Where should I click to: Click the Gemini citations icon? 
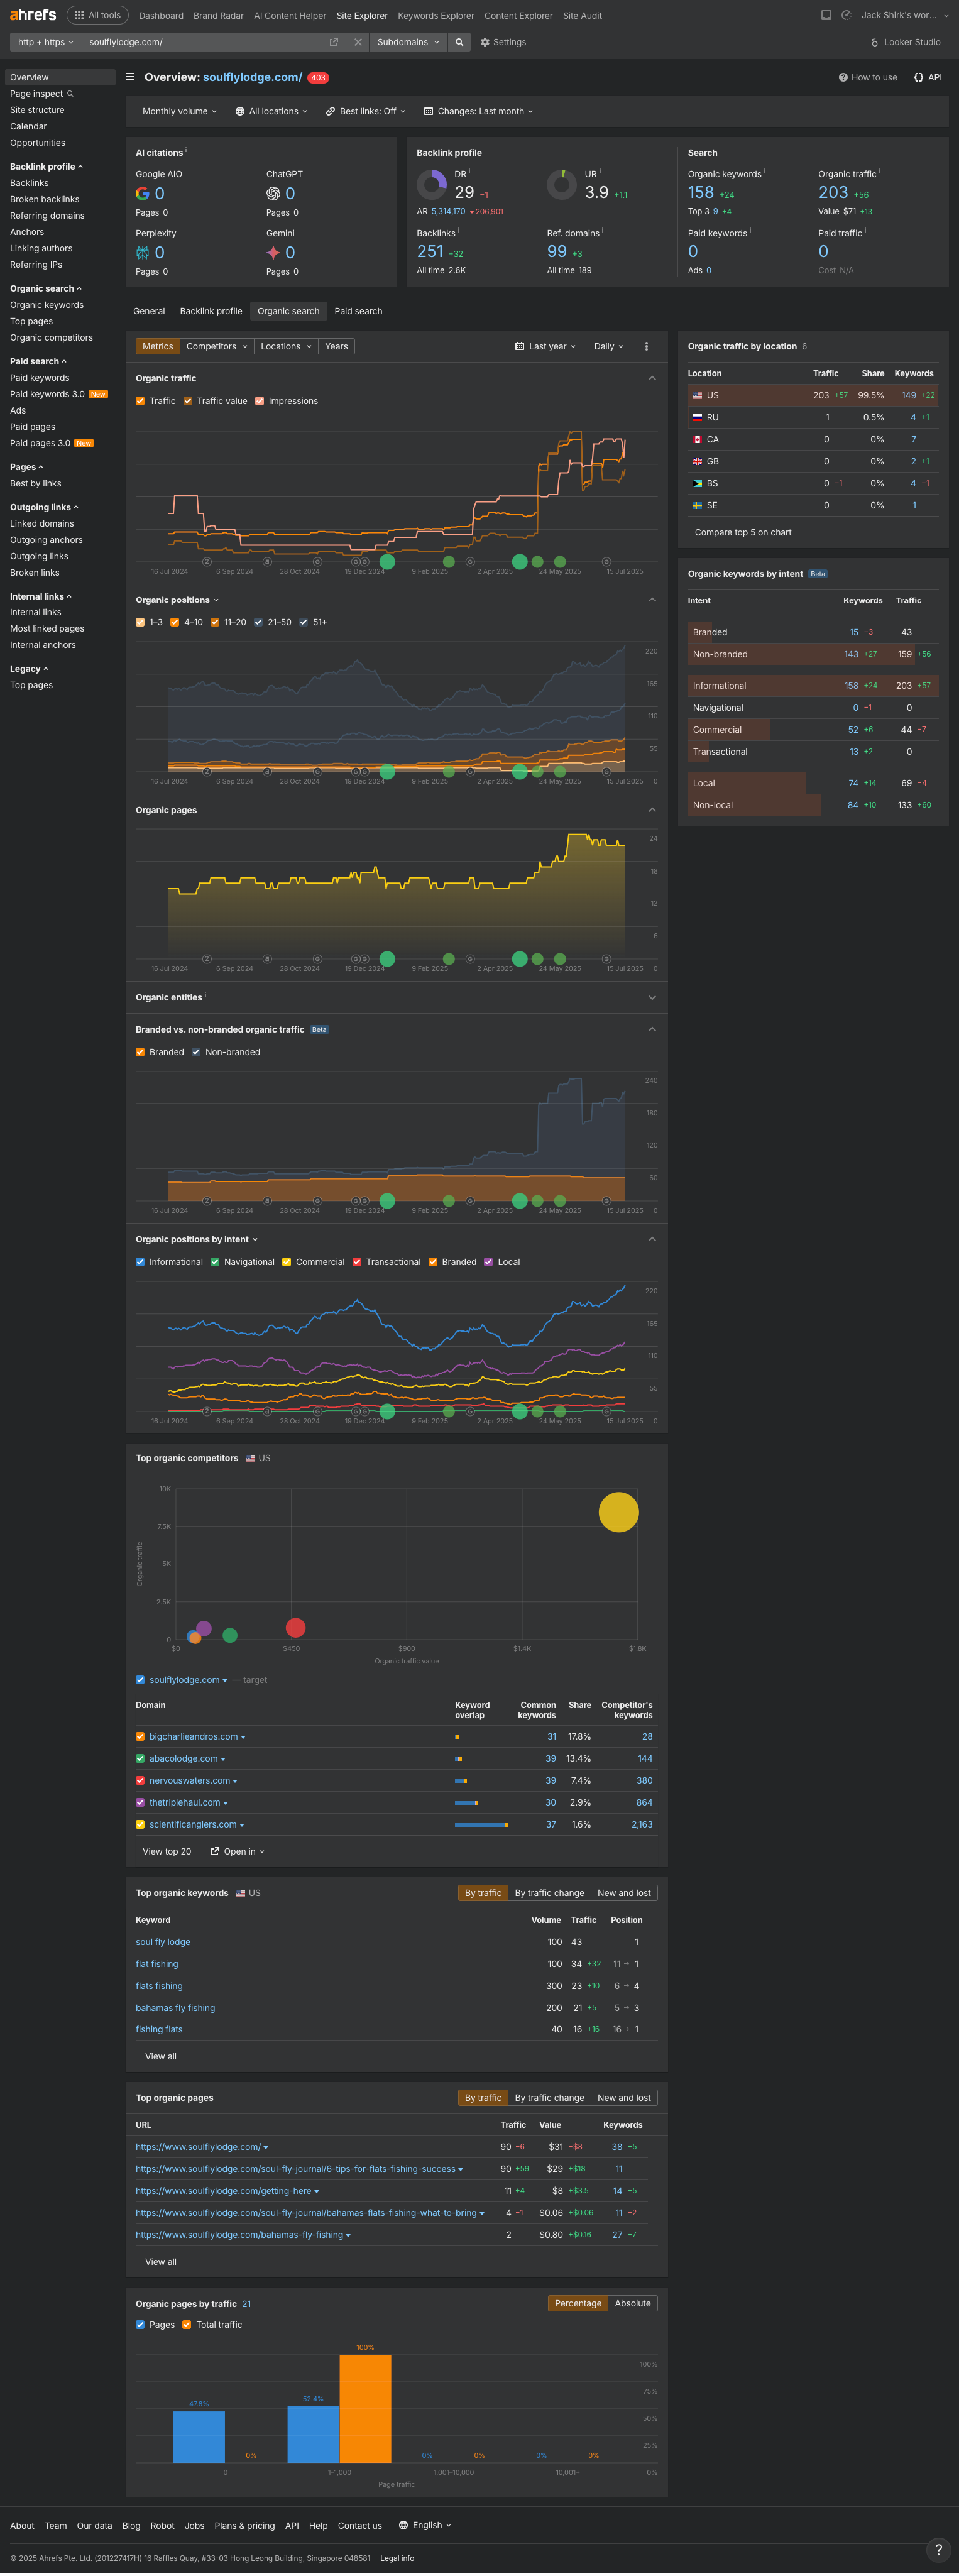pyautogui.click(x=272, y=253)
